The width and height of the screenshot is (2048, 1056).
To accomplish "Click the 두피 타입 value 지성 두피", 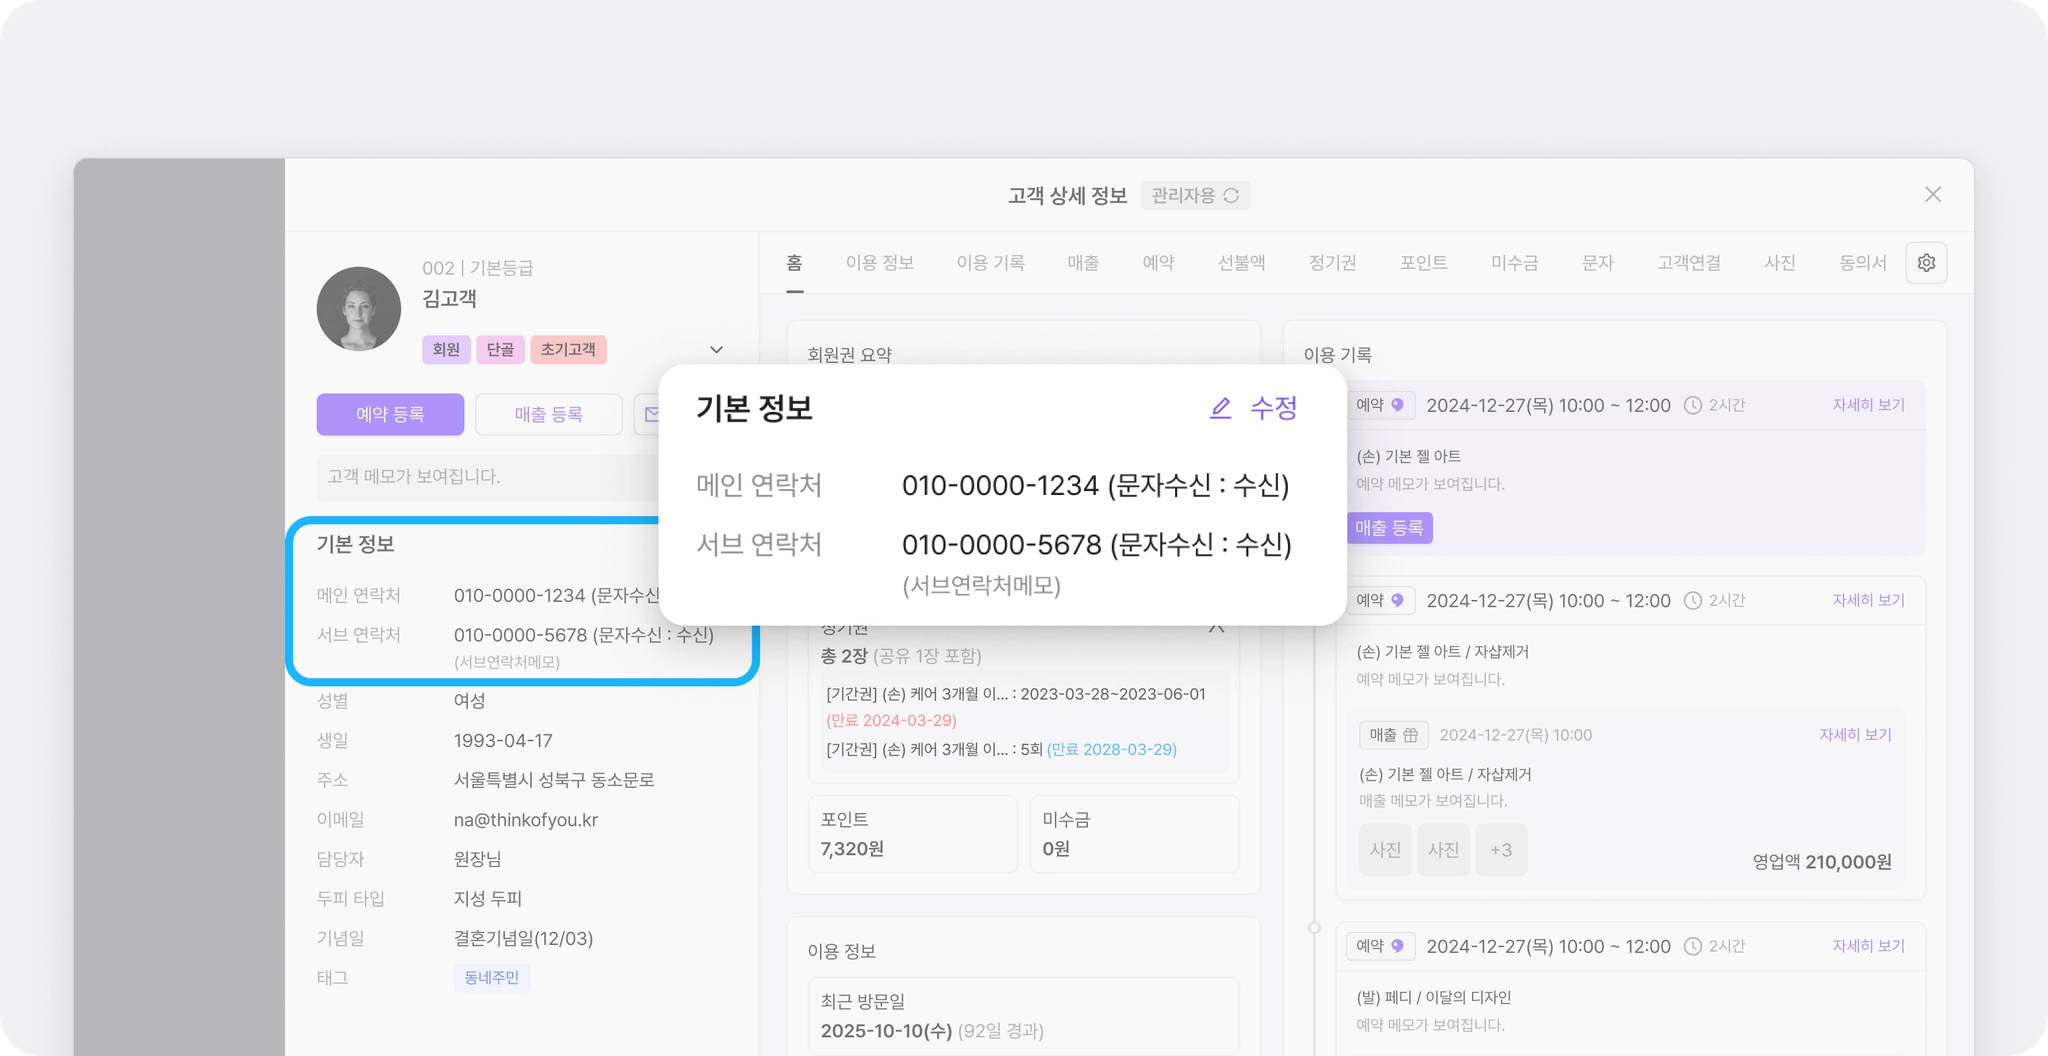I will point(488,899).
